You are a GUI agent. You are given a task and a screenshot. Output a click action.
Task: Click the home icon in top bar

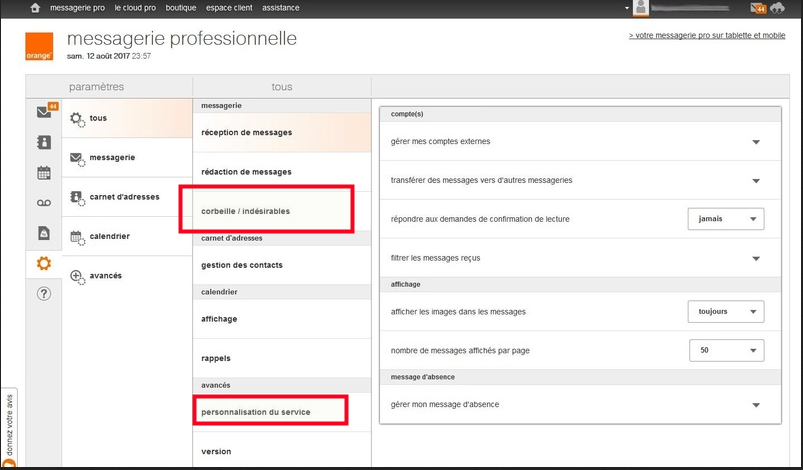pyautogui.click(x=36, y=8)
